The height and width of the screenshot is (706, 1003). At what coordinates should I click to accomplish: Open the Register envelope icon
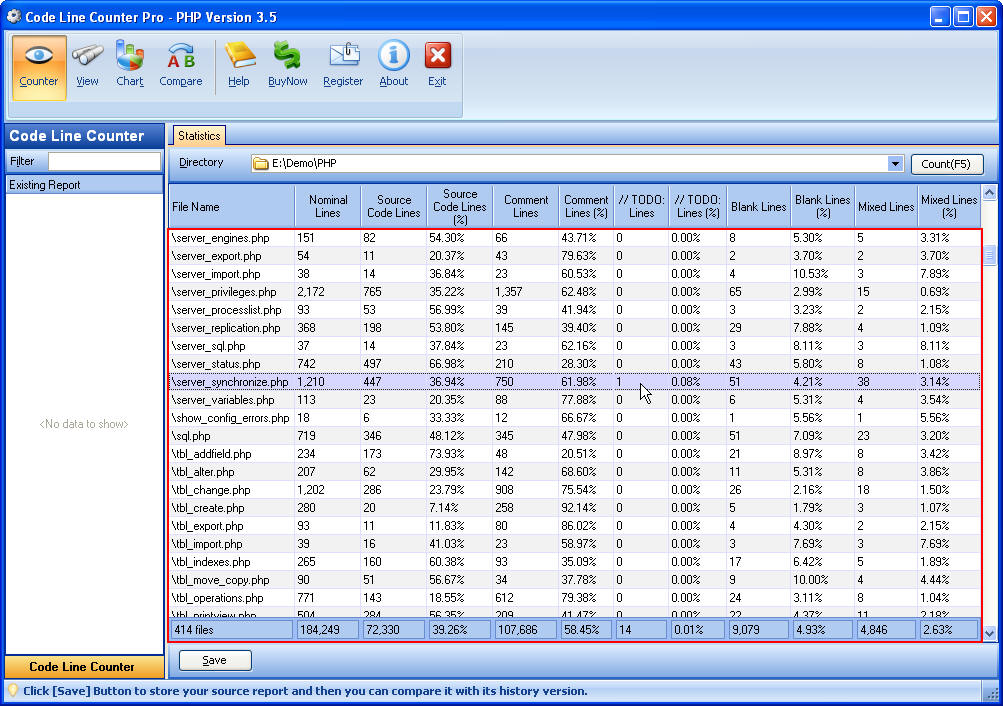(x=344, y=56)
